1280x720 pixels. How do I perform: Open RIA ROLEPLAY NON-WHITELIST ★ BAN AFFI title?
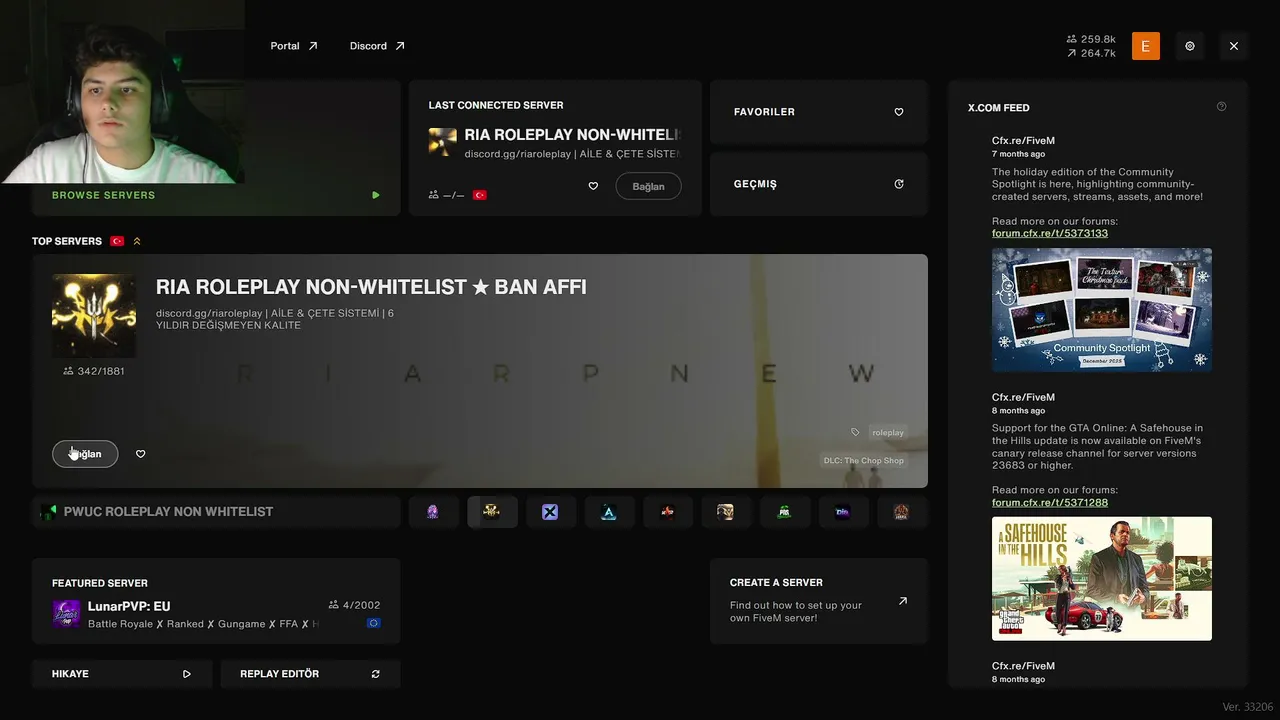(371, 287)
